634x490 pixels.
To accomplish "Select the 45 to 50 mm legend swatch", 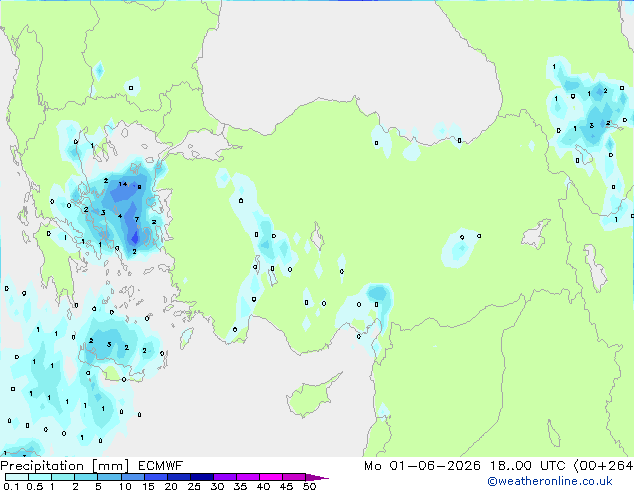I will pos(294,477).
